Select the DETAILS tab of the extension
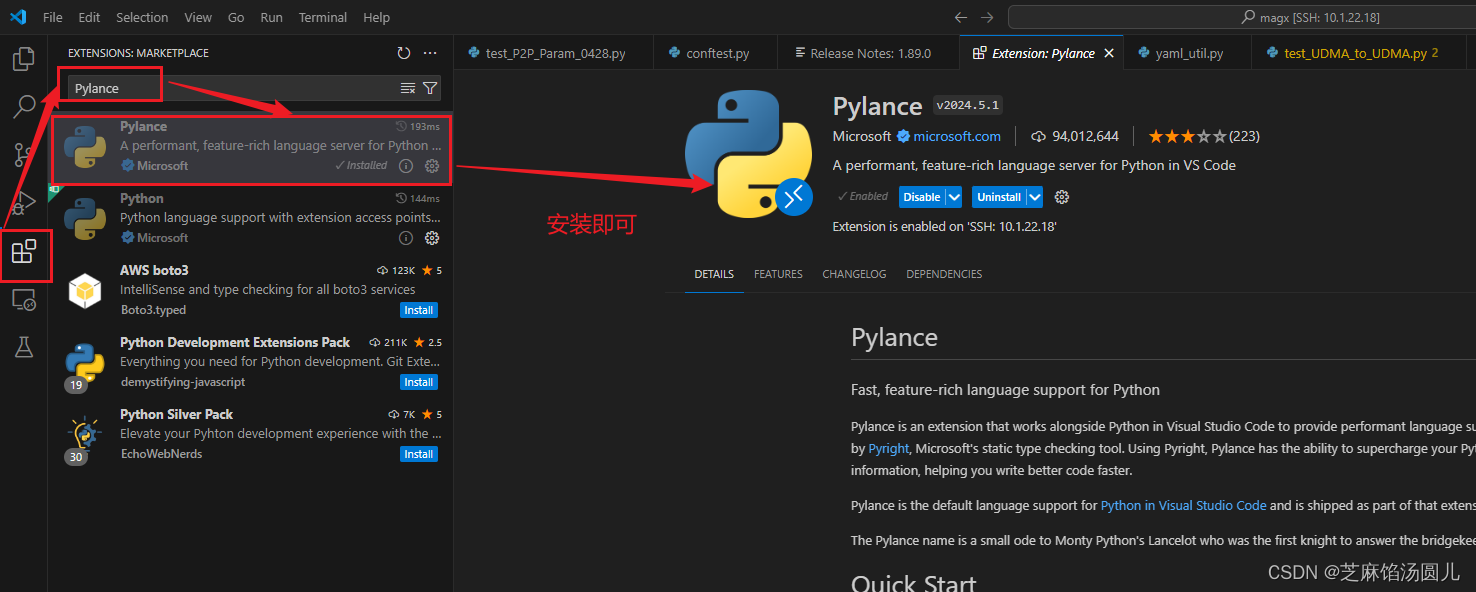 click(x=714, y=274)
